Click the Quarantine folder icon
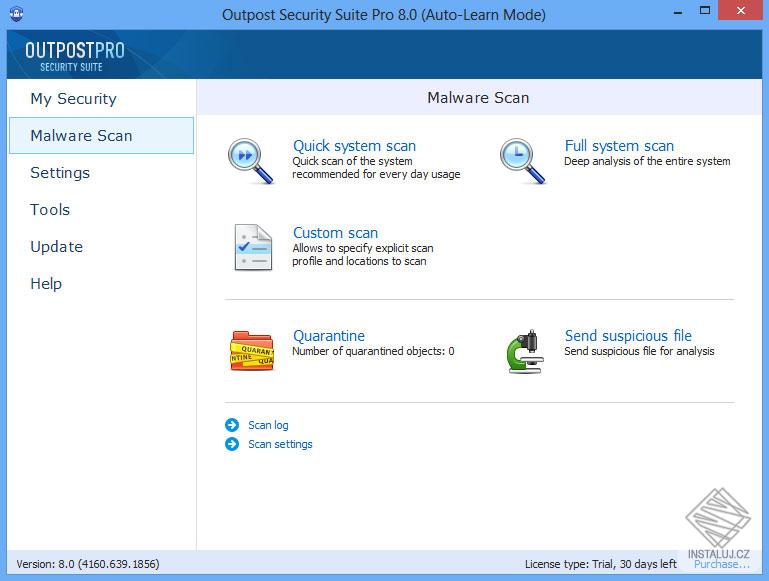769x581 pixels. (252, 351)
